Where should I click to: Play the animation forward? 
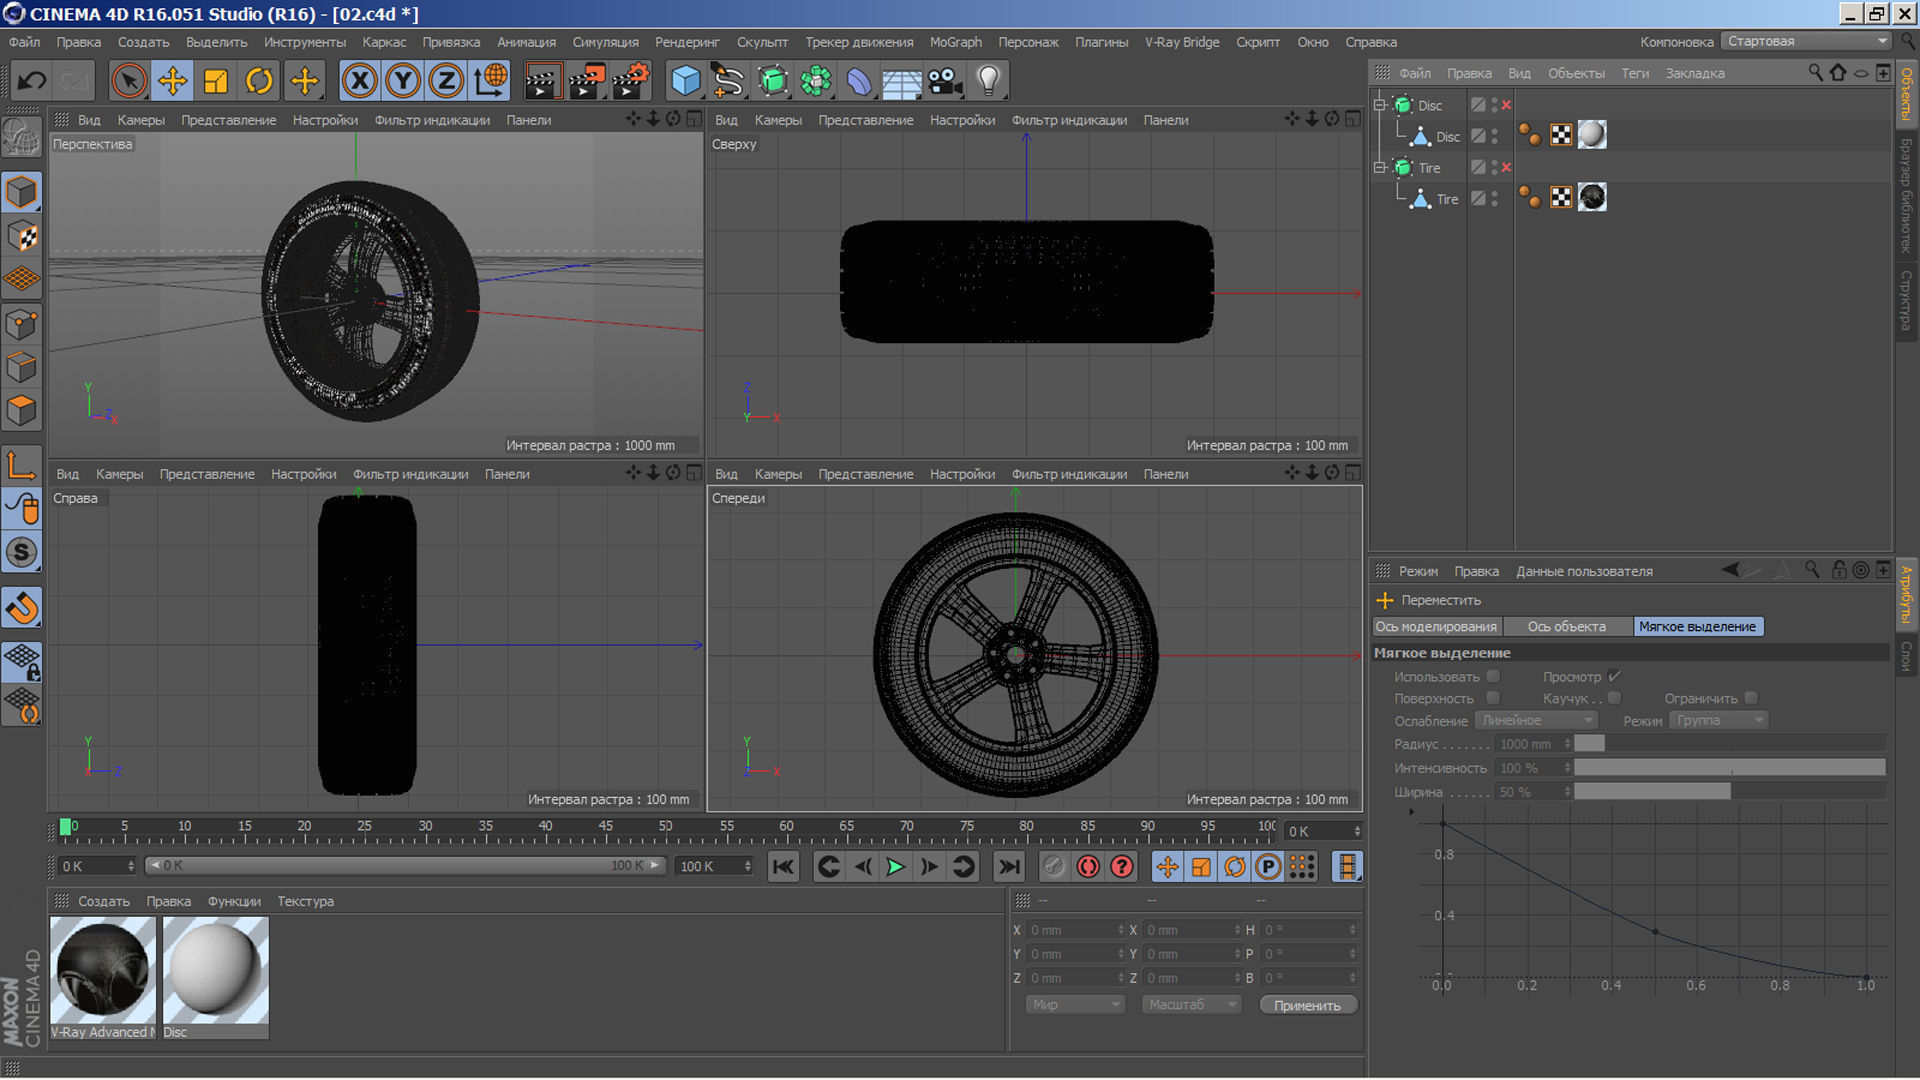[x=896, y=867]
